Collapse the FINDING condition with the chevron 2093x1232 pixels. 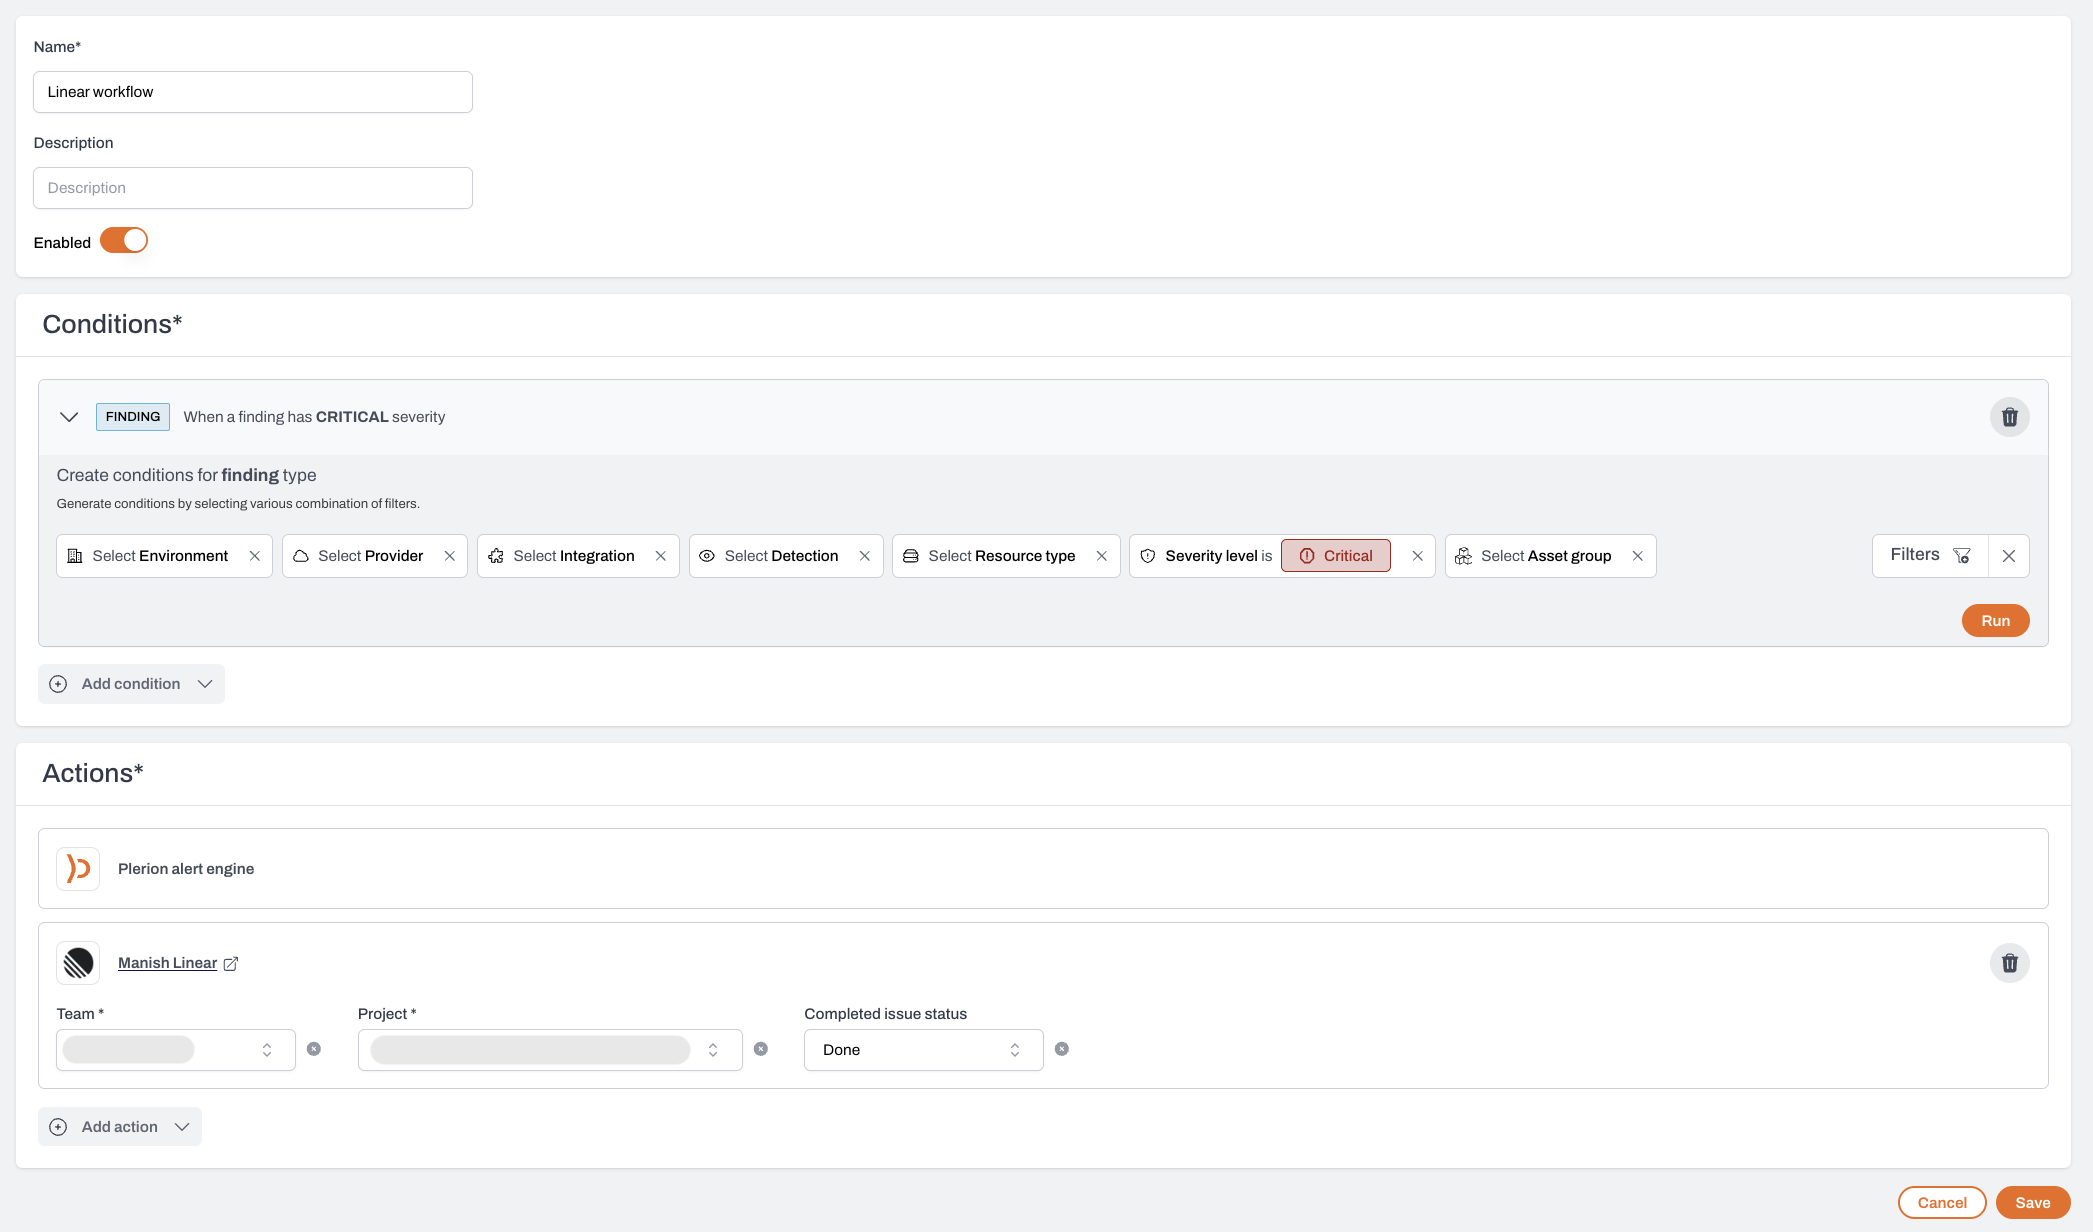click(x=69, y=417)
